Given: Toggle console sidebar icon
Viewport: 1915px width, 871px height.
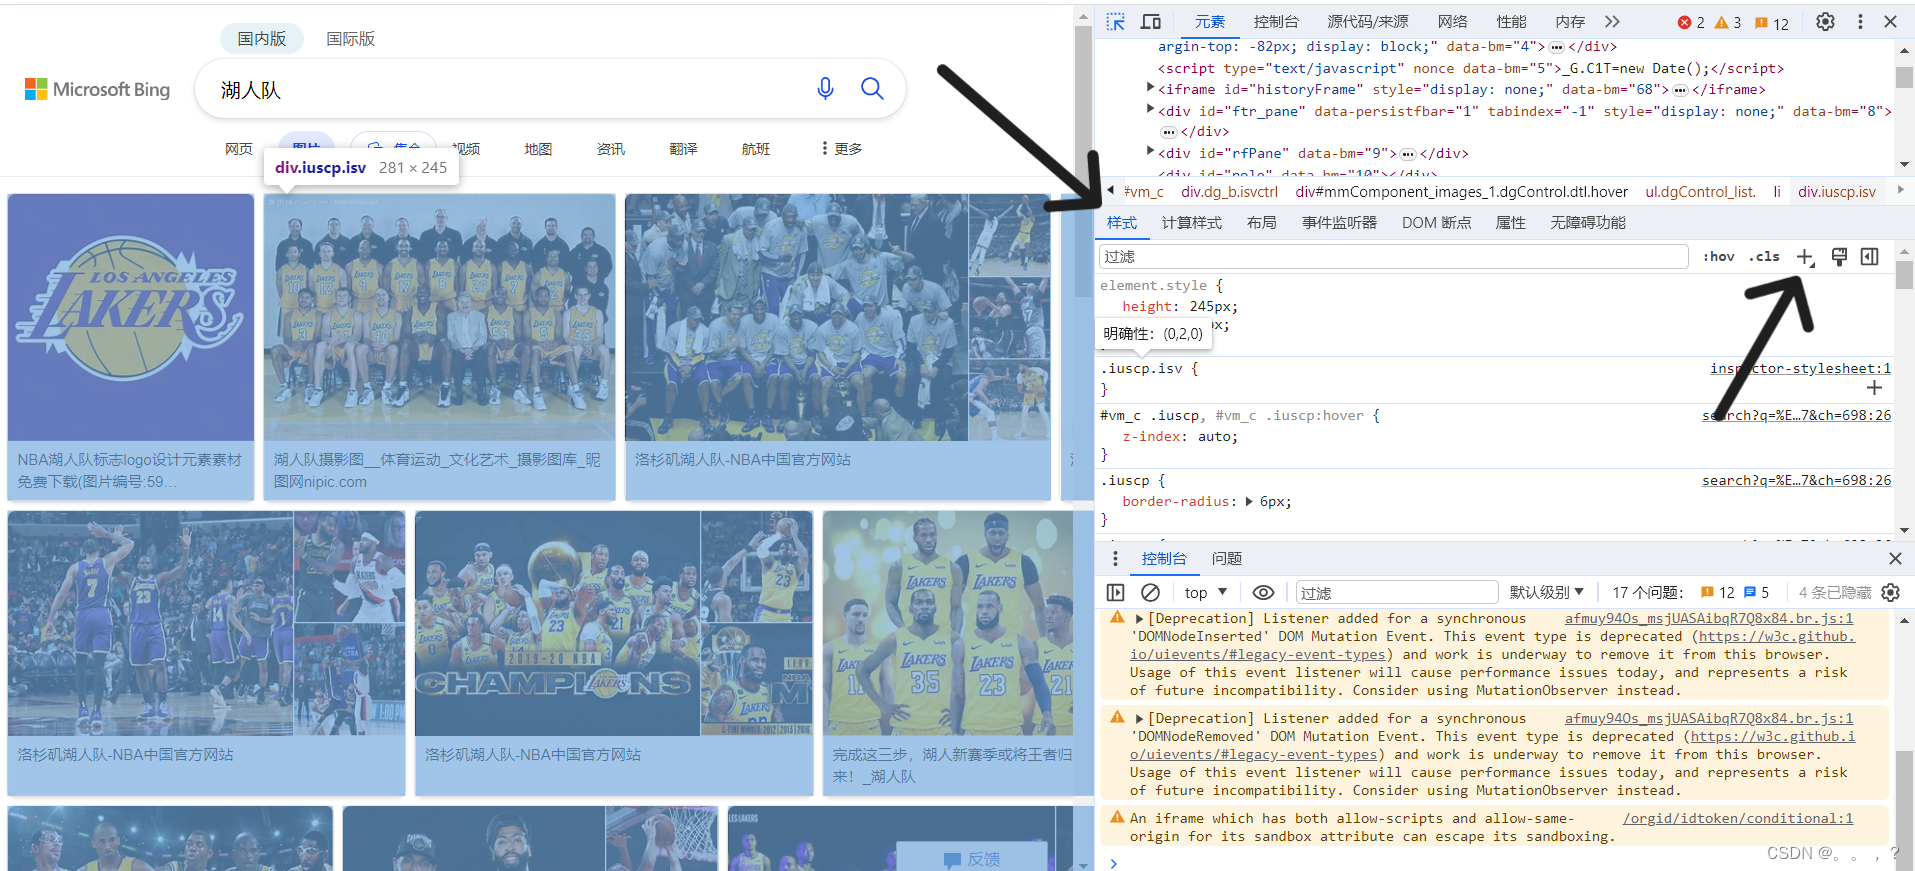Looking at the screenshot, I should (1116, 593).
